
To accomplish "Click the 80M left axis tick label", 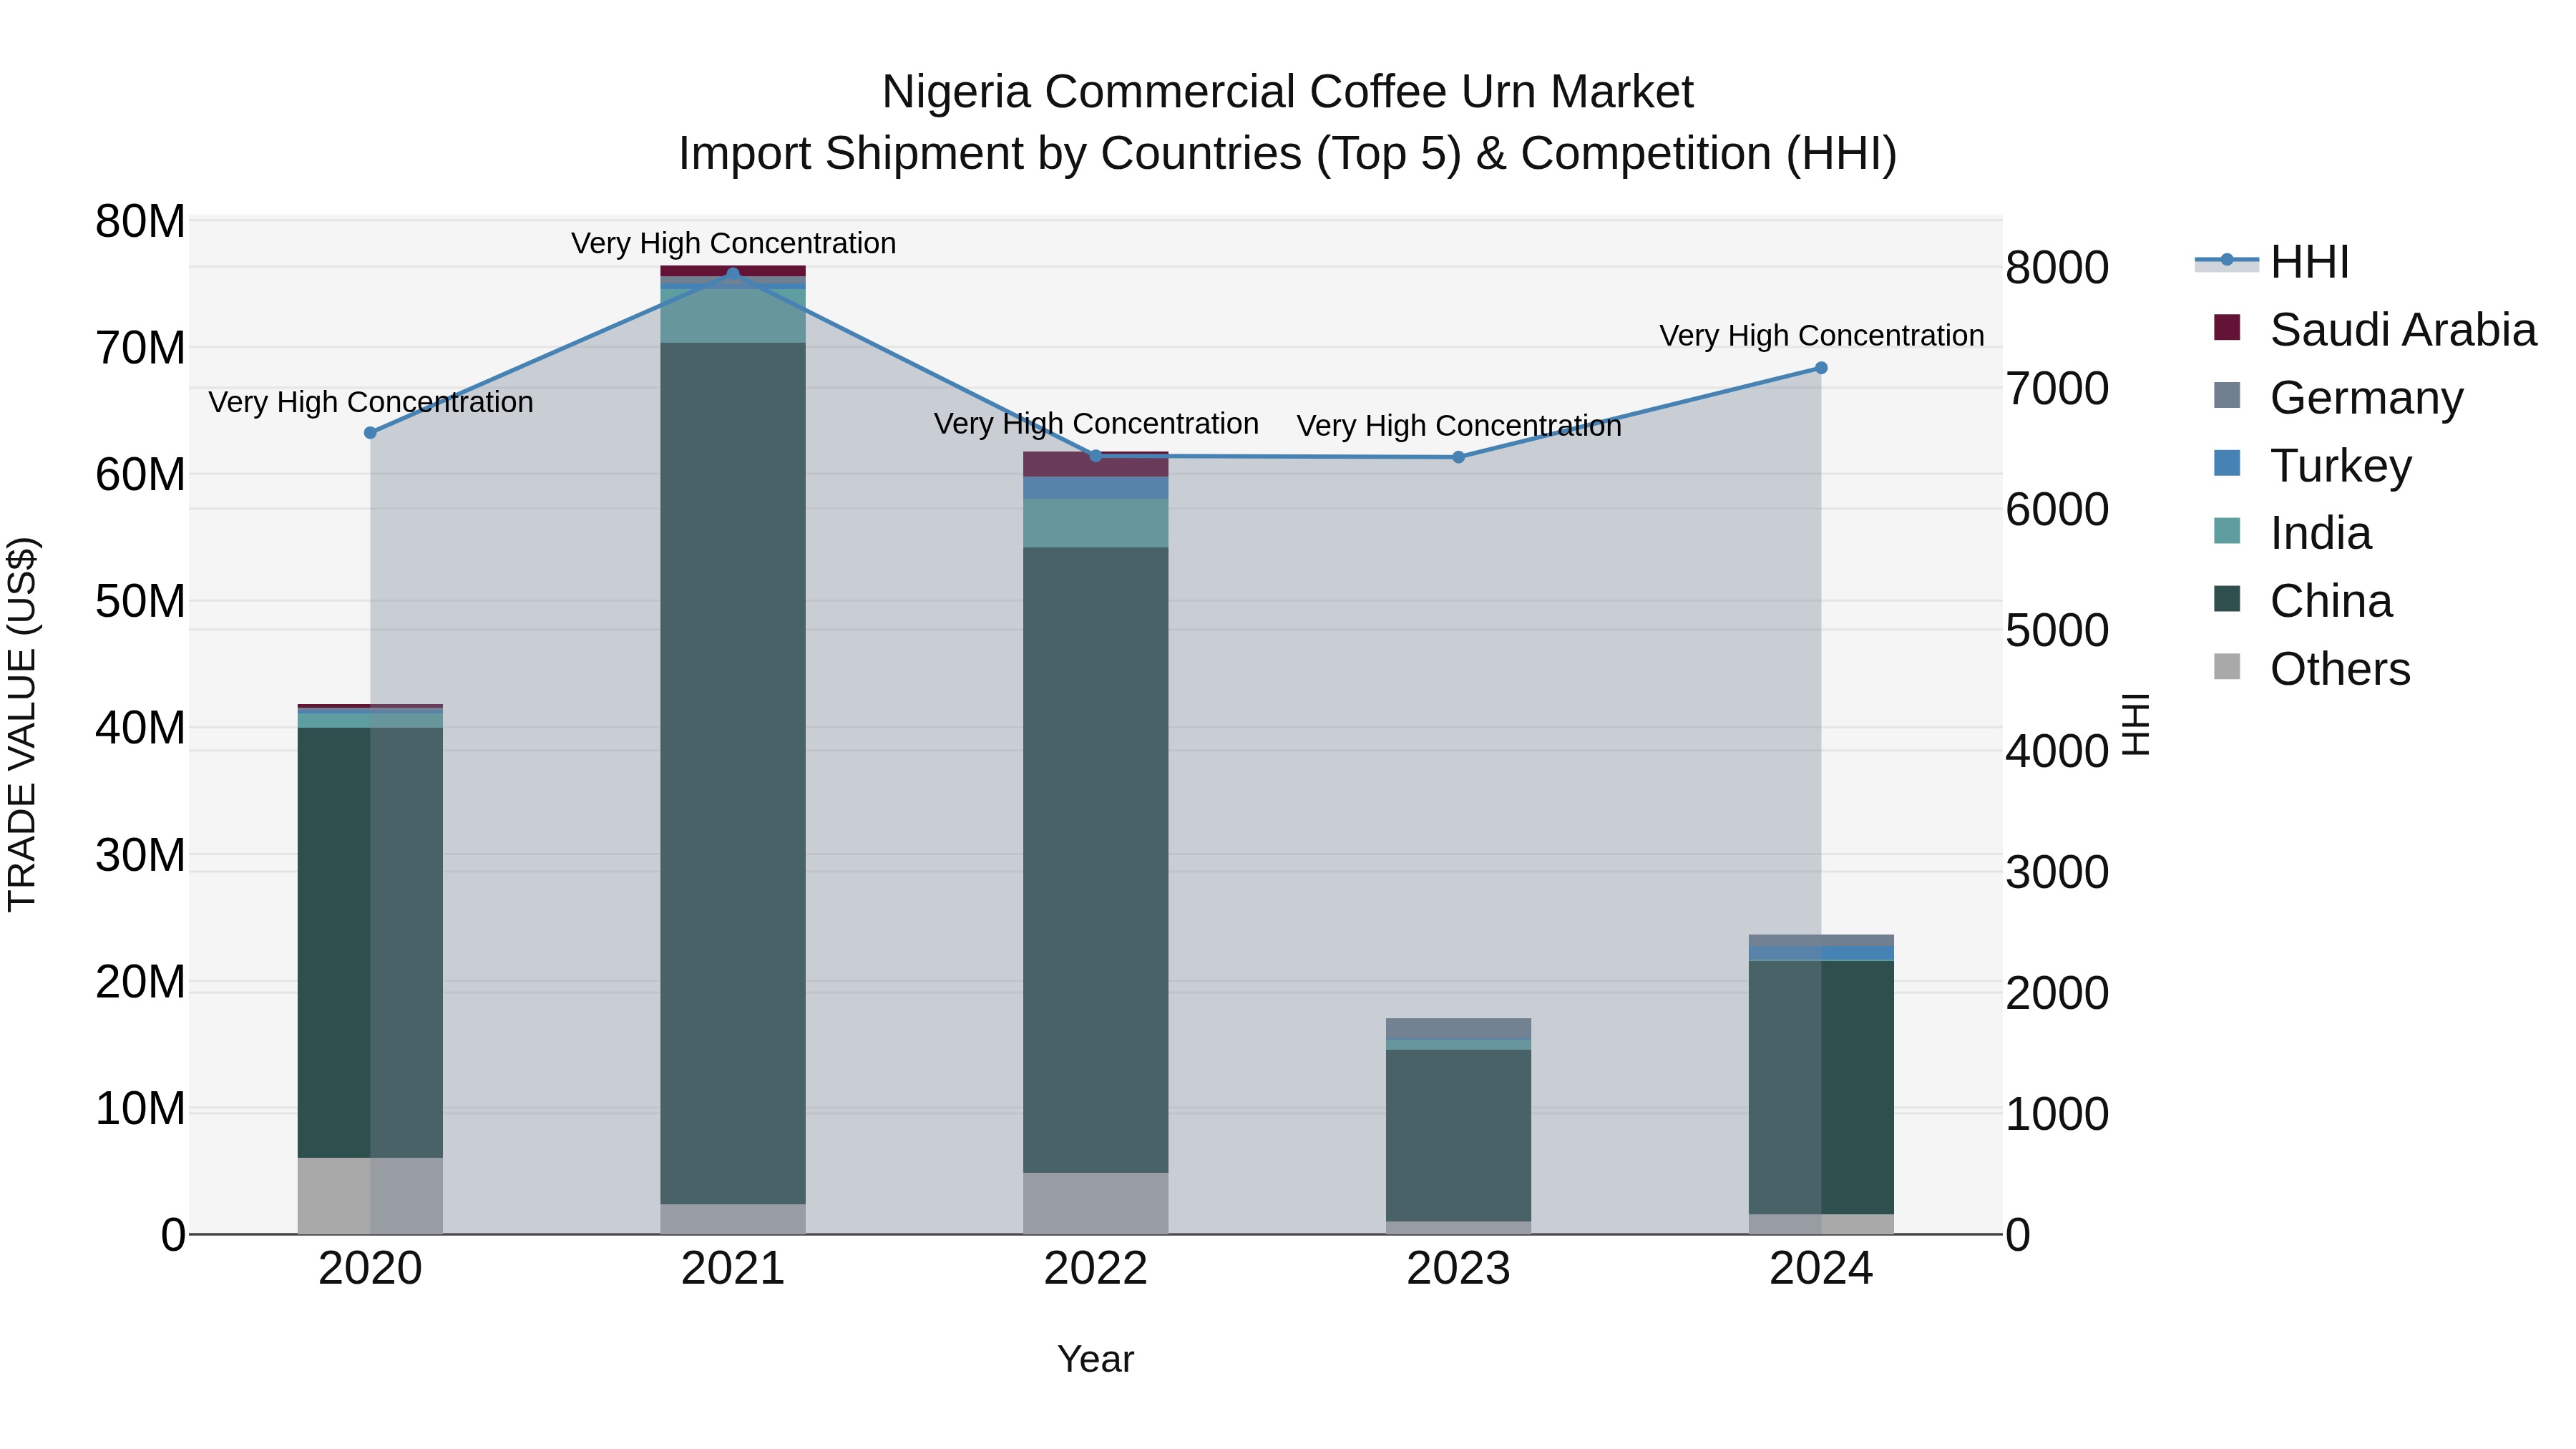I will pyautogui.click(x=140, y=221).
